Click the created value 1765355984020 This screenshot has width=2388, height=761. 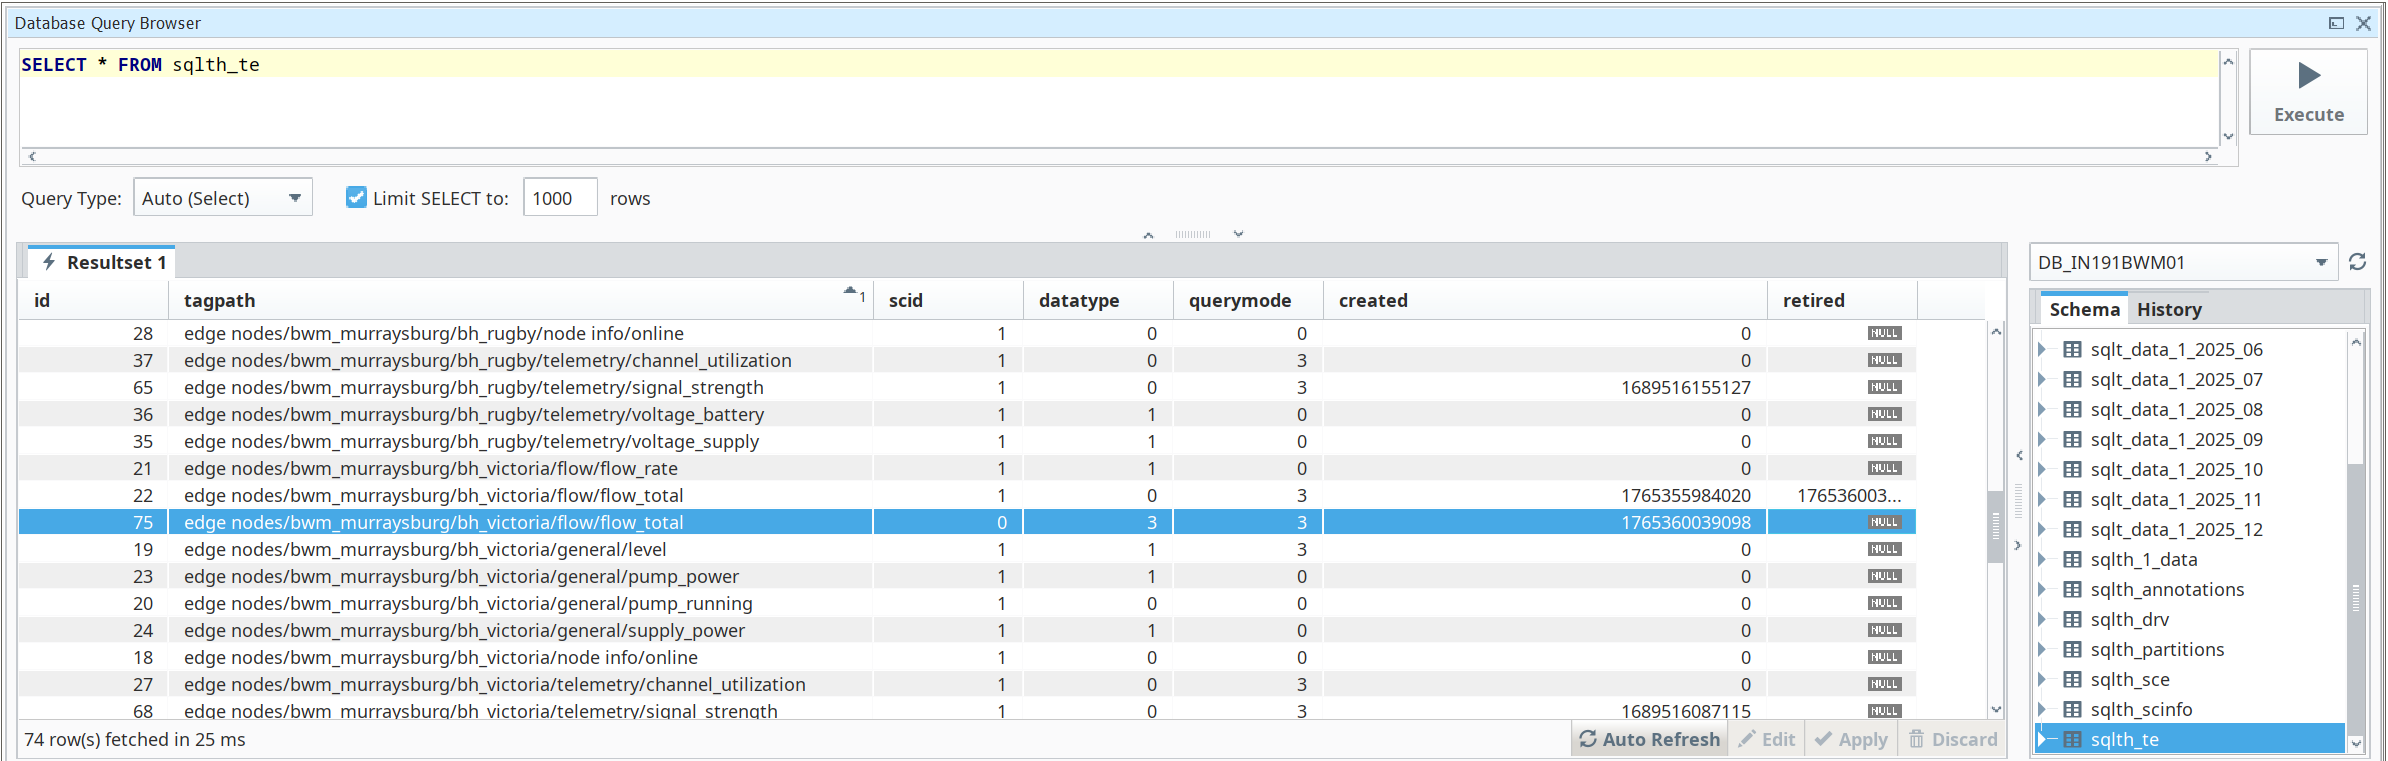click(x=1686, y=495)
